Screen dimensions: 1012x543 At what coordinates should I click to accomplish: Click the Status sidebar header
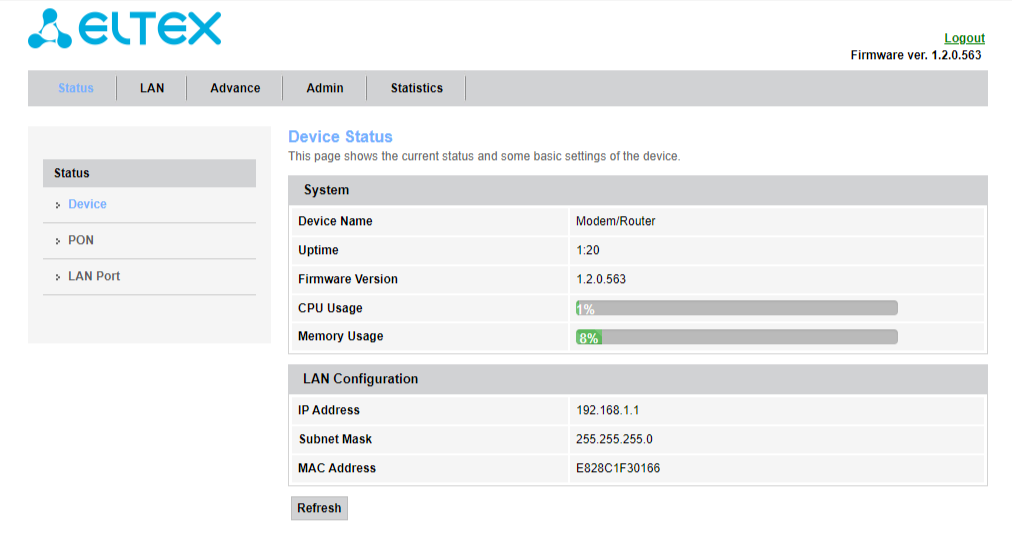click(x=149, y=173)
